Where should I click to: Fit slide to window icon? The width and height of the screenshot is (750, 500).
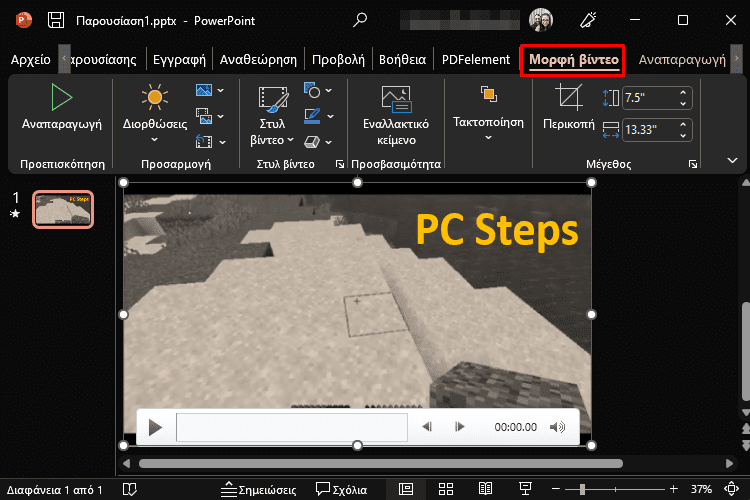[x=731, y=489]
